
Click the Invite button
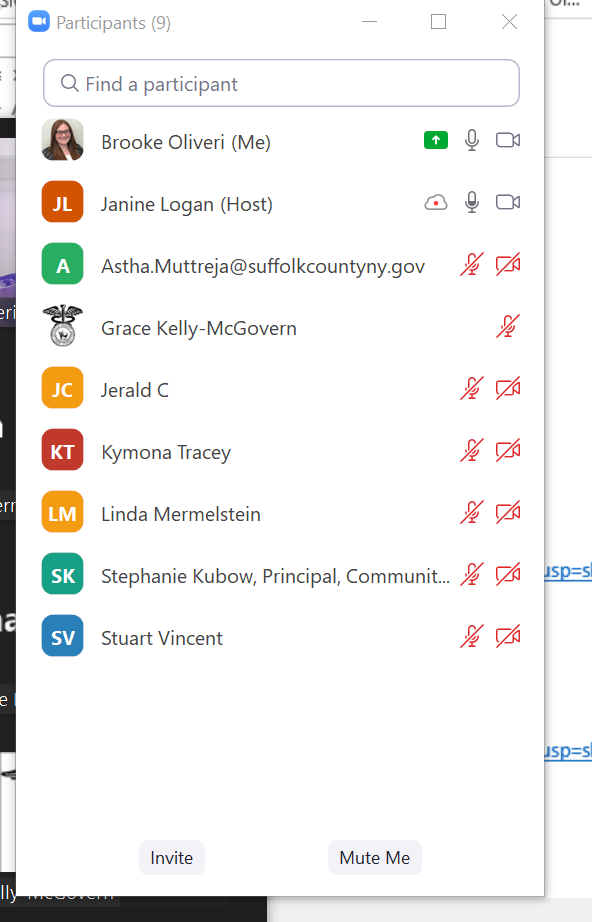point(172,858)
